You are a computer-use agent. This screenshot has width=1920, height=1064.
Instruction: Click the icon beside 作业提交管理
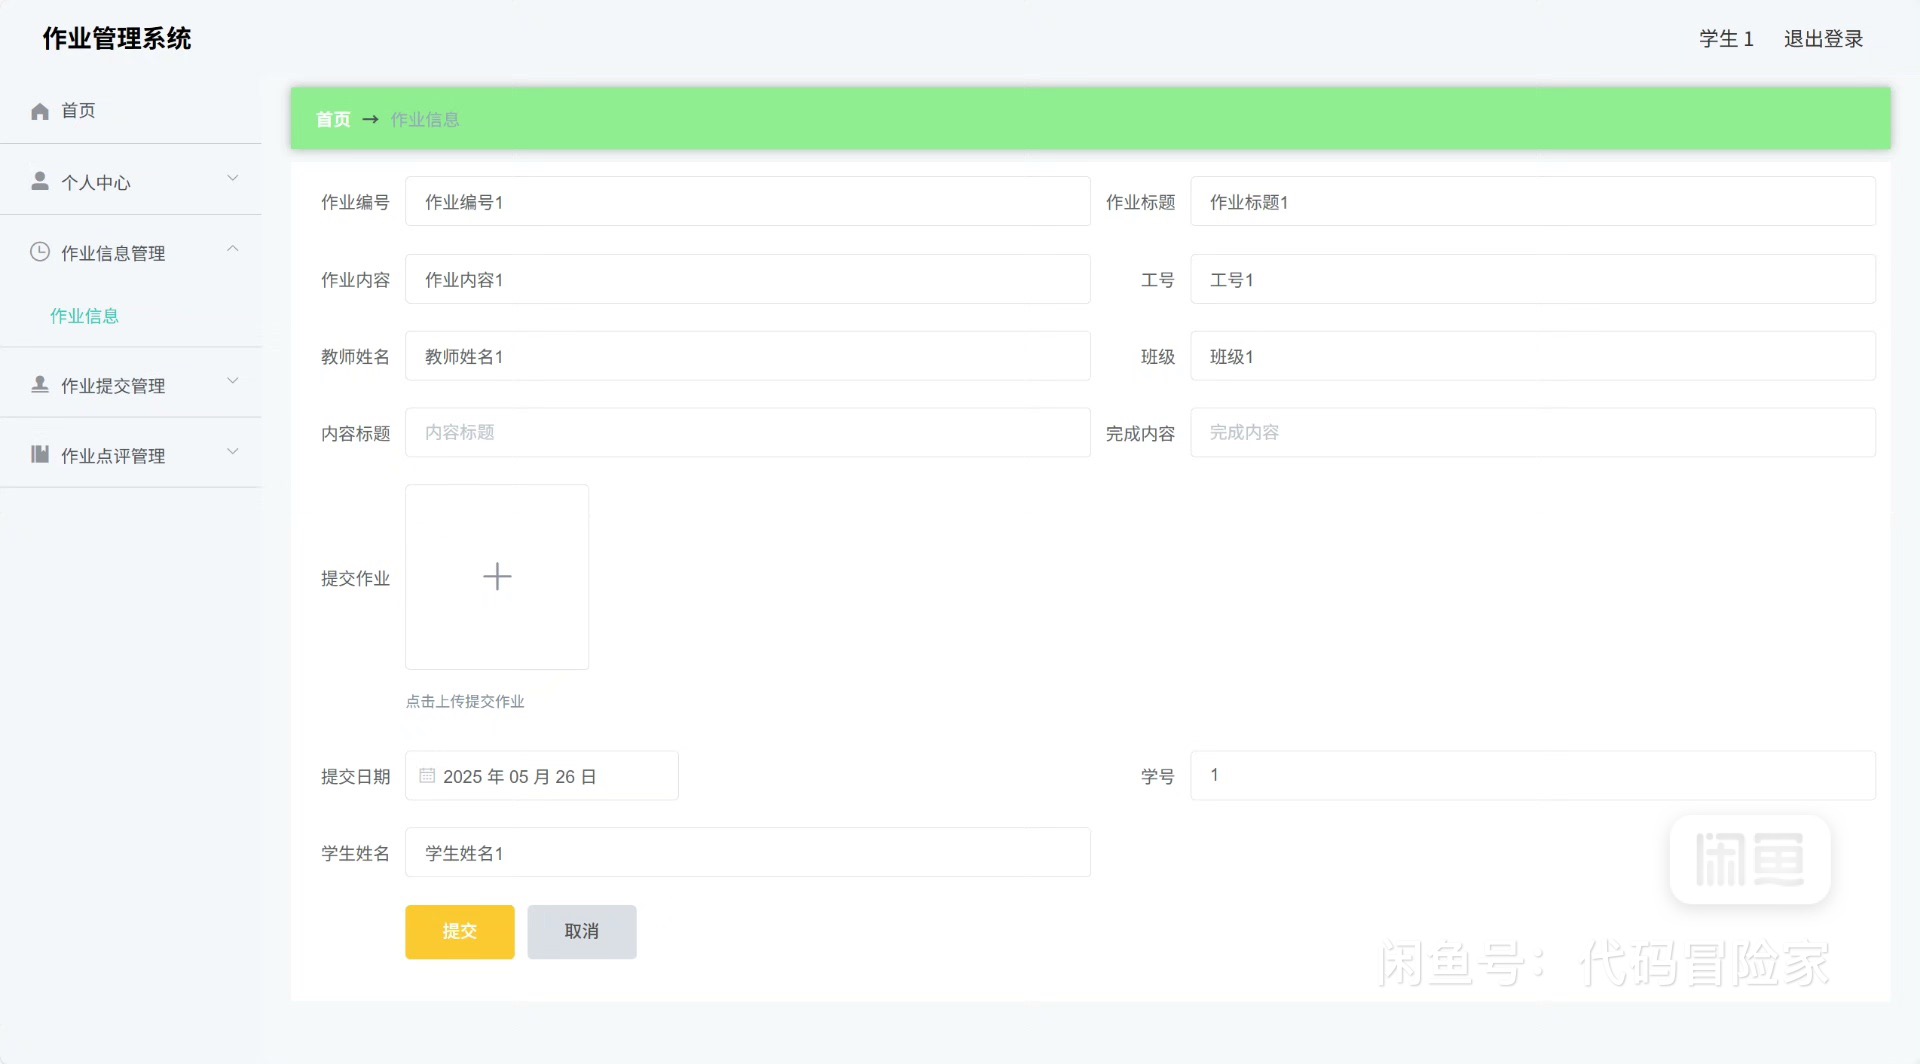click(40, 384)
